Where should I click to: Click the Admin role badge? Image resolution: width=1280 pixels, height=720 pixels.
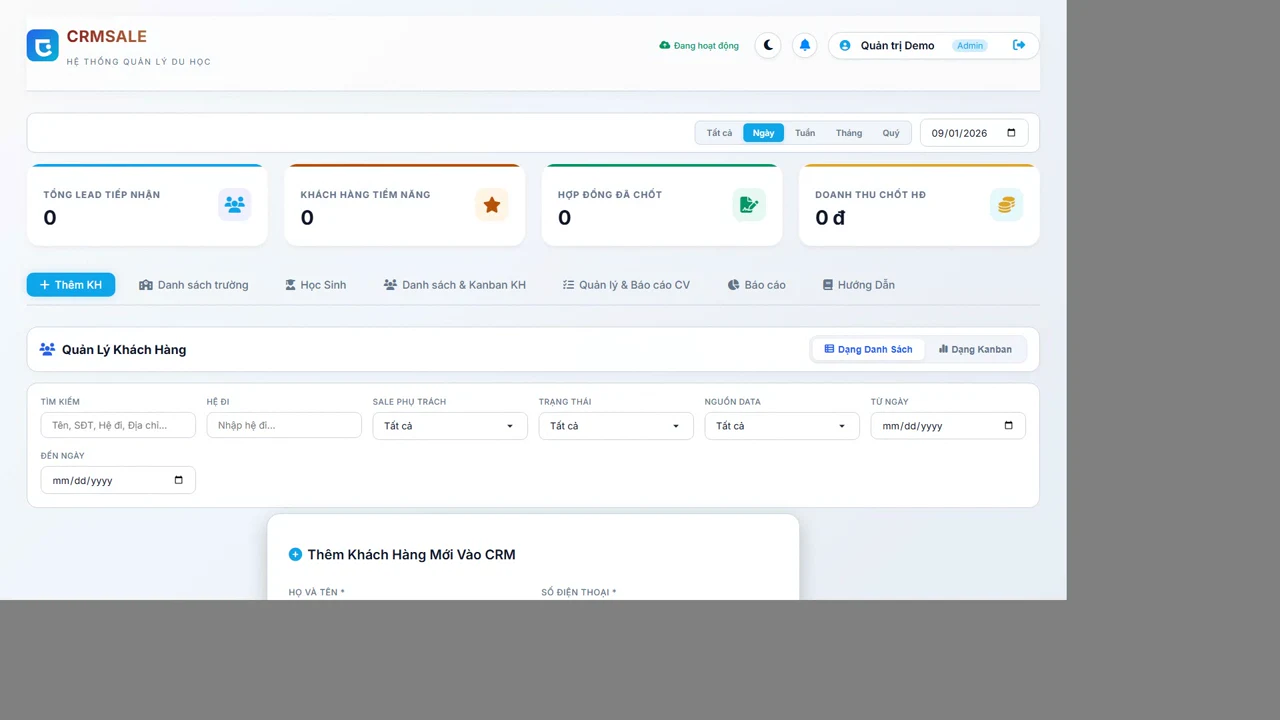[x=970, y=46]
